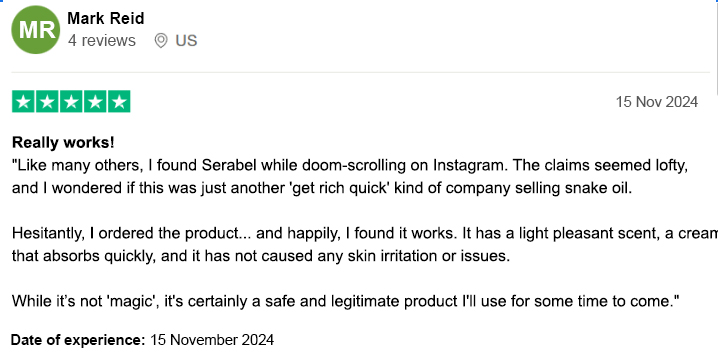
Task: Open Mark Reid's reviewer profile name
Action: tap(106, 18)
